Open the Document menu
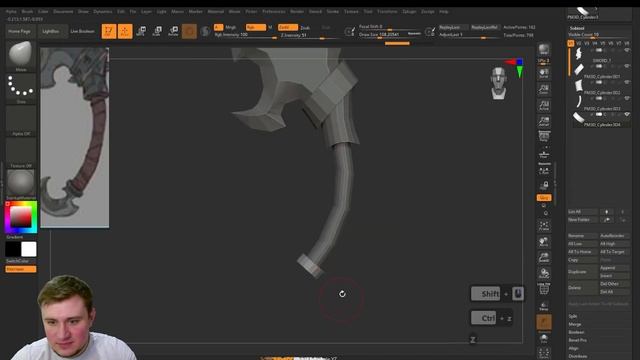640x360 pixels. point(63,11)
